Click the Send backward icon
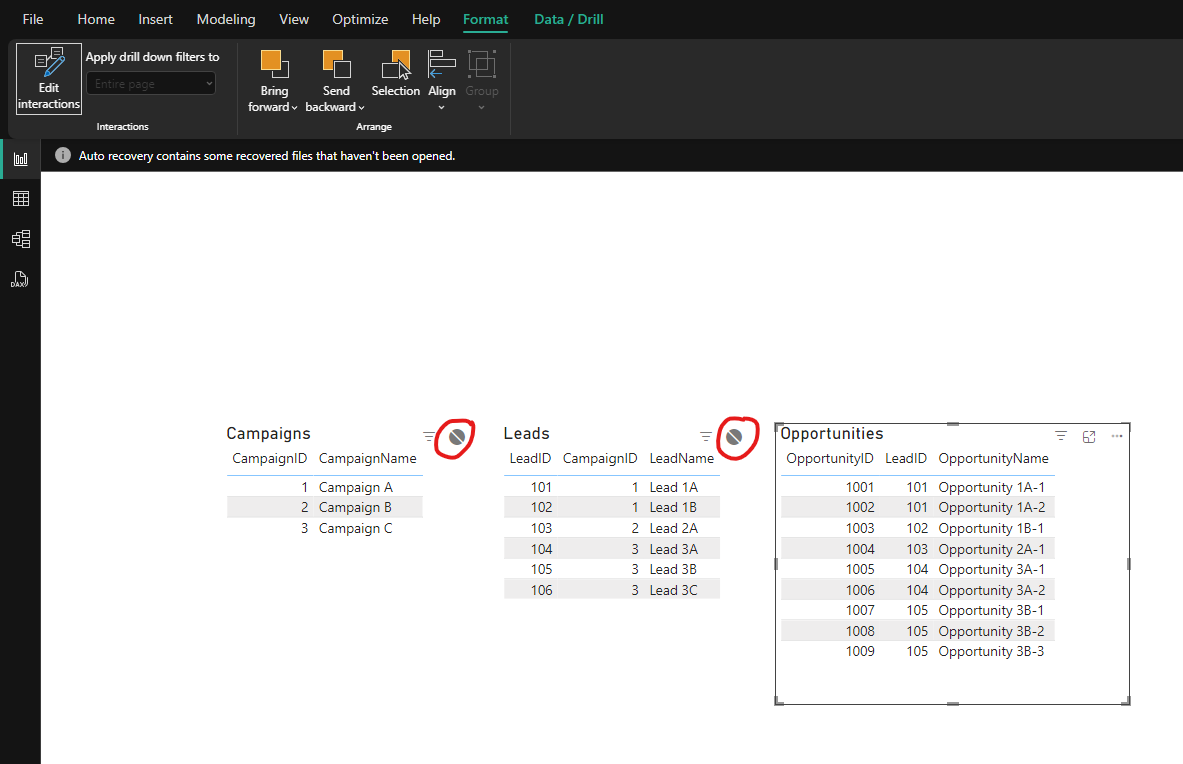The width and height of the screenshot is (1183, 764). click(336, 64)
